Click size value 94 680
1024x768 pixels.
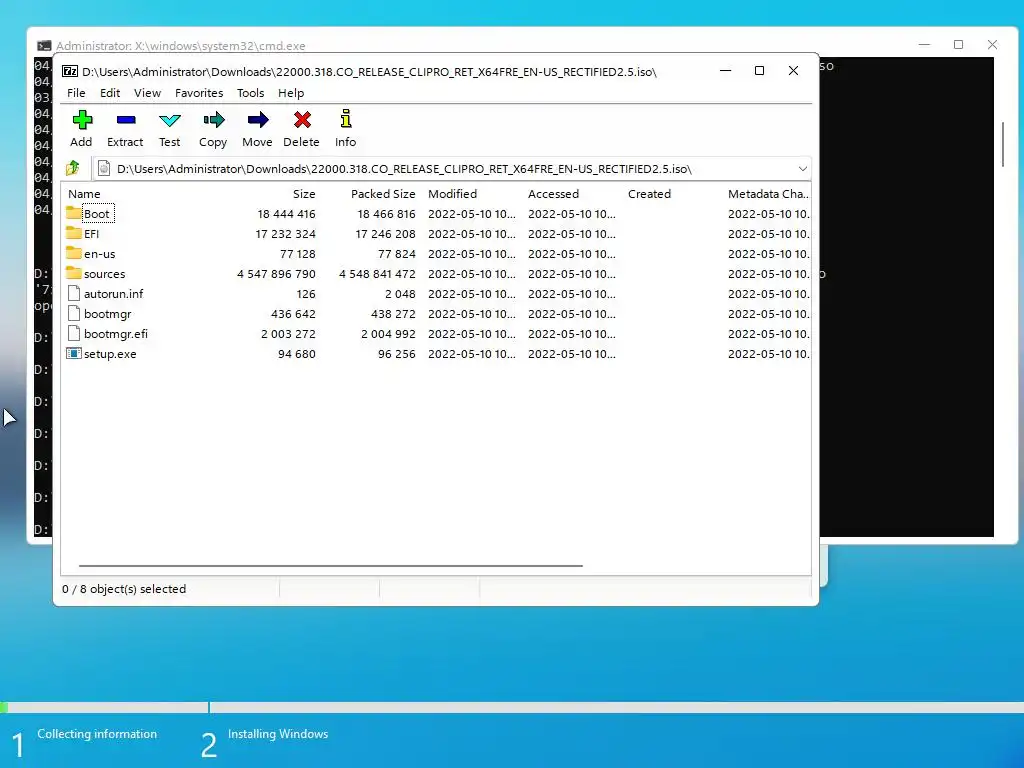pos(296,354)
